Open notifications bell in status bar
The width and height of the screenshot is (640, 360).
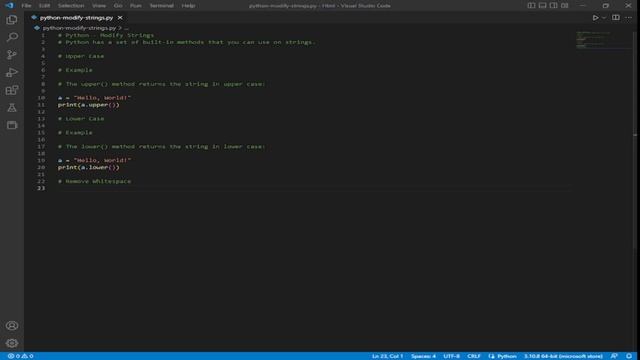(x=629, y=356)
